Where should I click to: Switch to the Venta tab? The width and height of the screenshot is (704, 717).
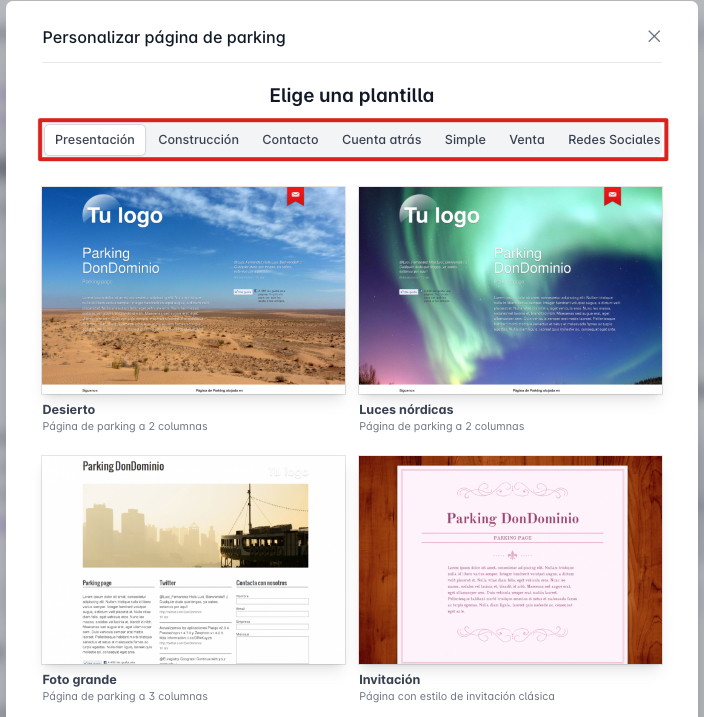click(x=526, y=140)
